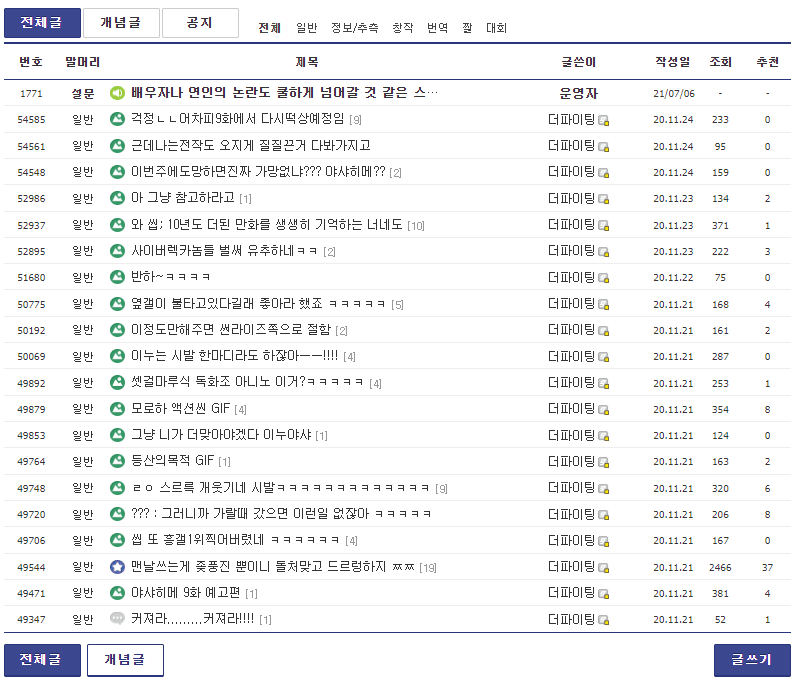Click author badge icon in row 50069
Image resolution: width=798 pixels, height=687 pixels.
[604, 357]
